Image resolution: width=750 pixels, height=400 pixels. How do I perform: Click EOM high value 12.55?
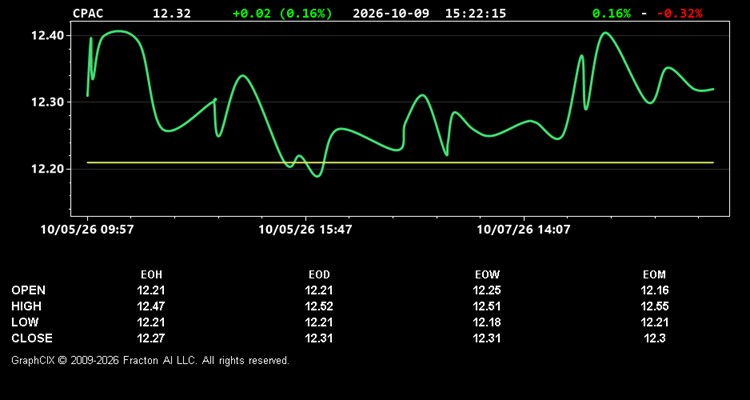pyautogui.click(x=654, y=306)
